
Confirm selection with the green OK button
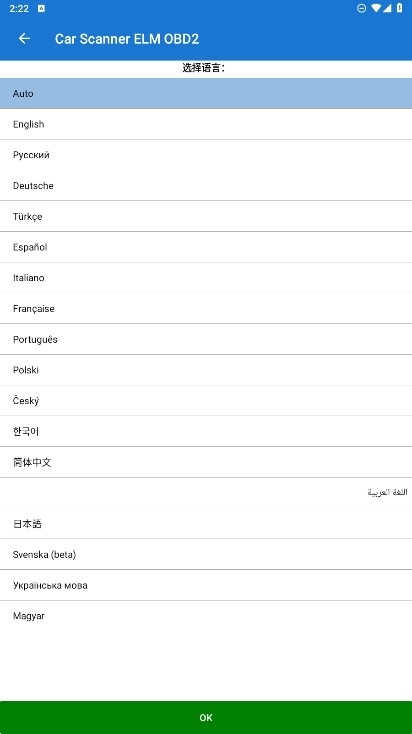206,718
